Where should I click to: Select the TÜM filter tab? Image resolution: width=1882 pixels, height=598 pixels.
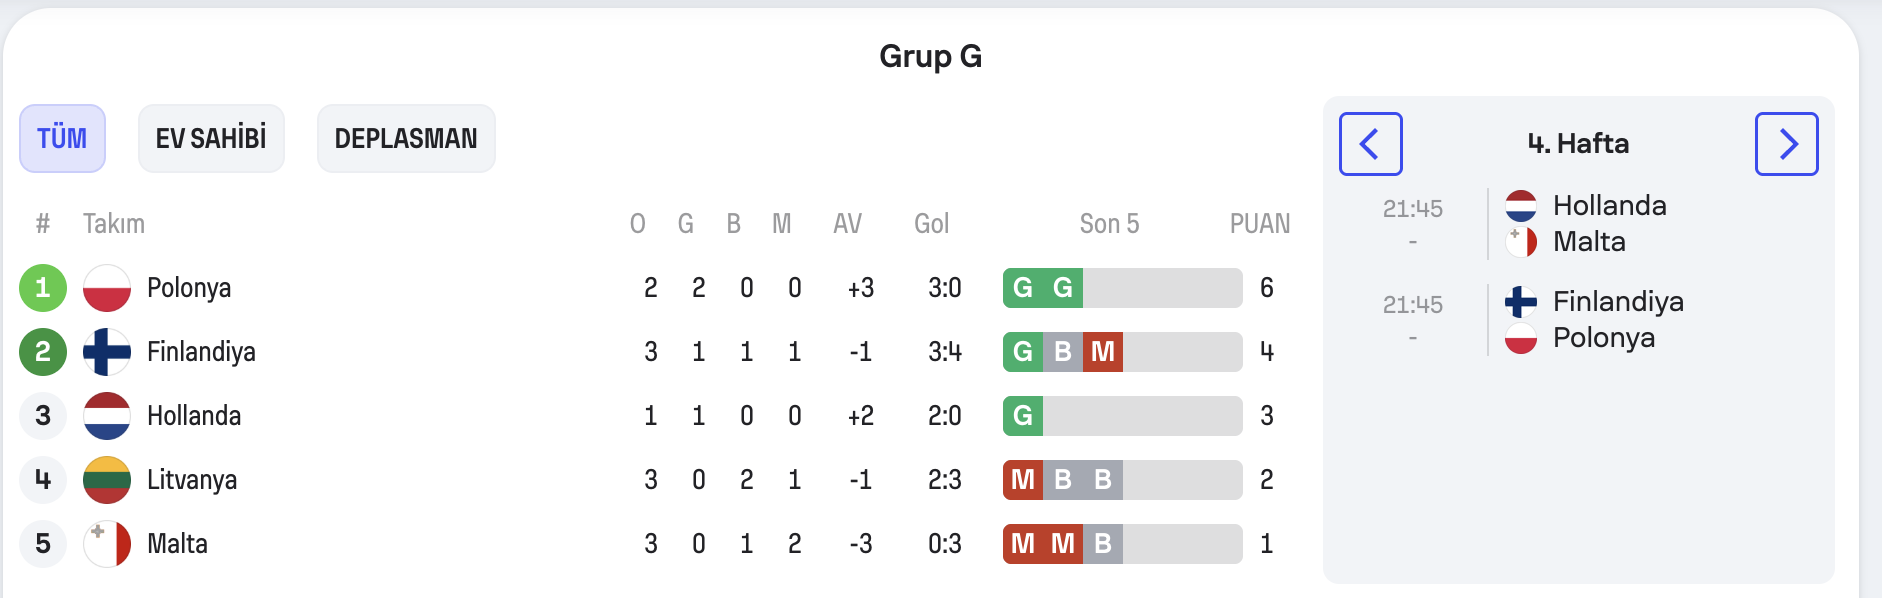[62, 138]
